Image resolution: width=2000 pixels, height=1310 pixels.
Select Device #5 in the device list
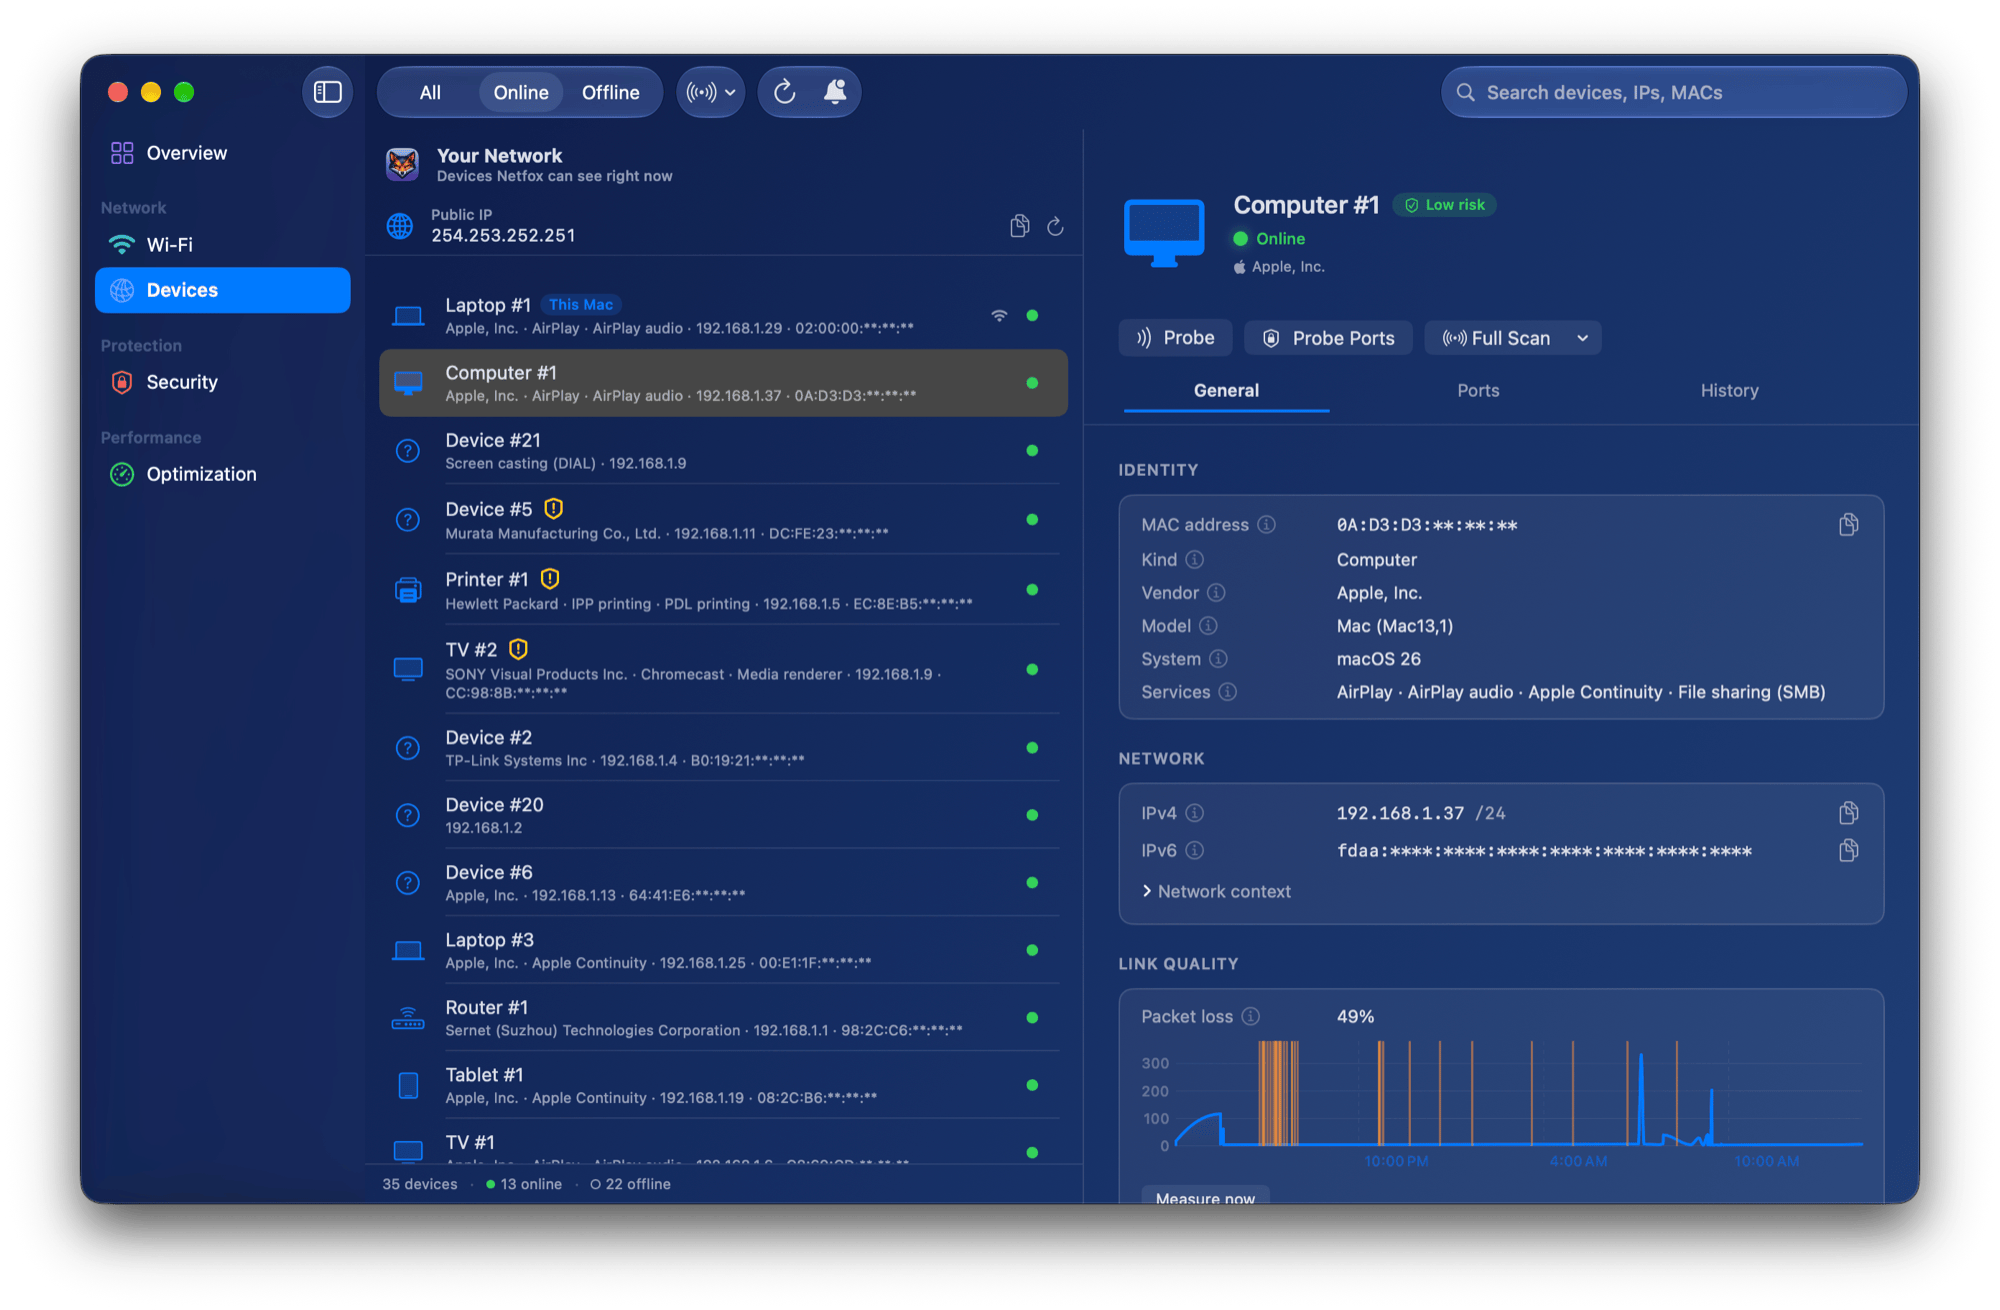click(723, 520)
